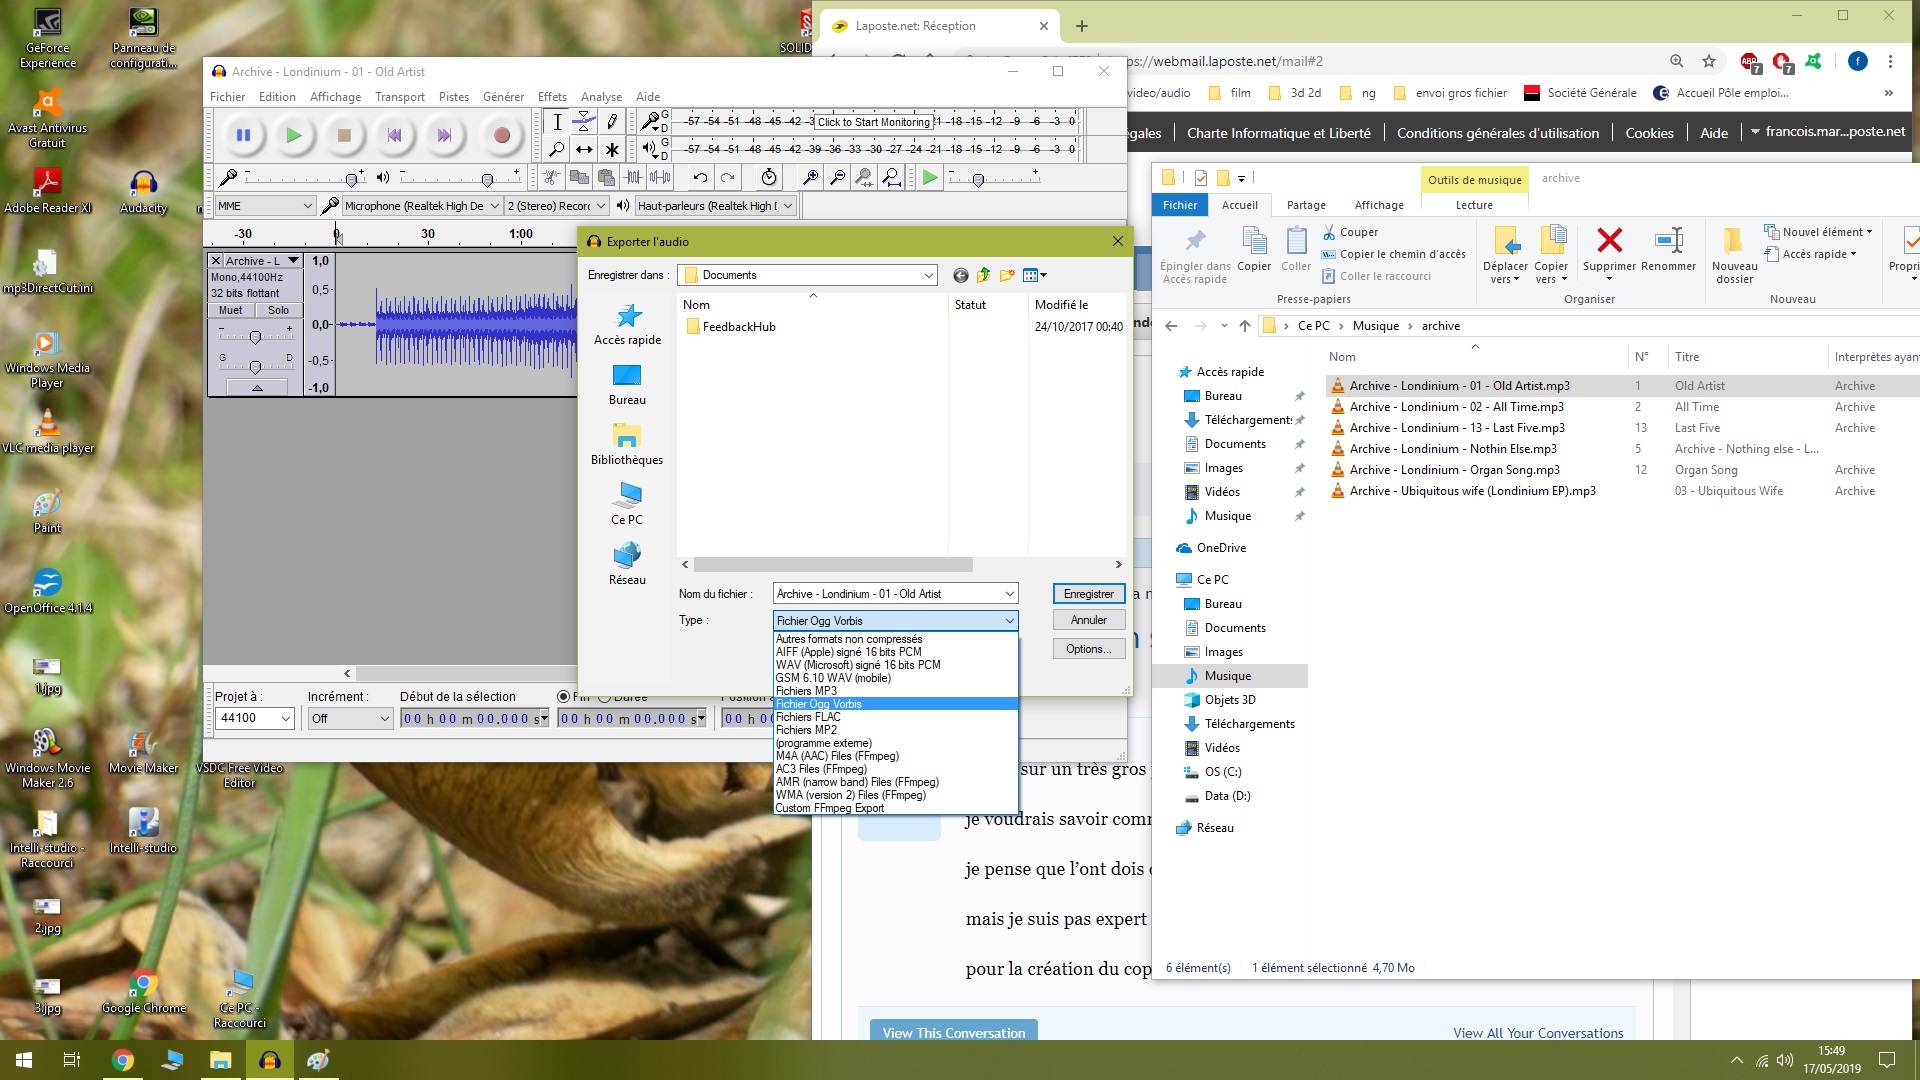
Task: Click the Zoom In magnifier icon
Action: click(810, 178)
